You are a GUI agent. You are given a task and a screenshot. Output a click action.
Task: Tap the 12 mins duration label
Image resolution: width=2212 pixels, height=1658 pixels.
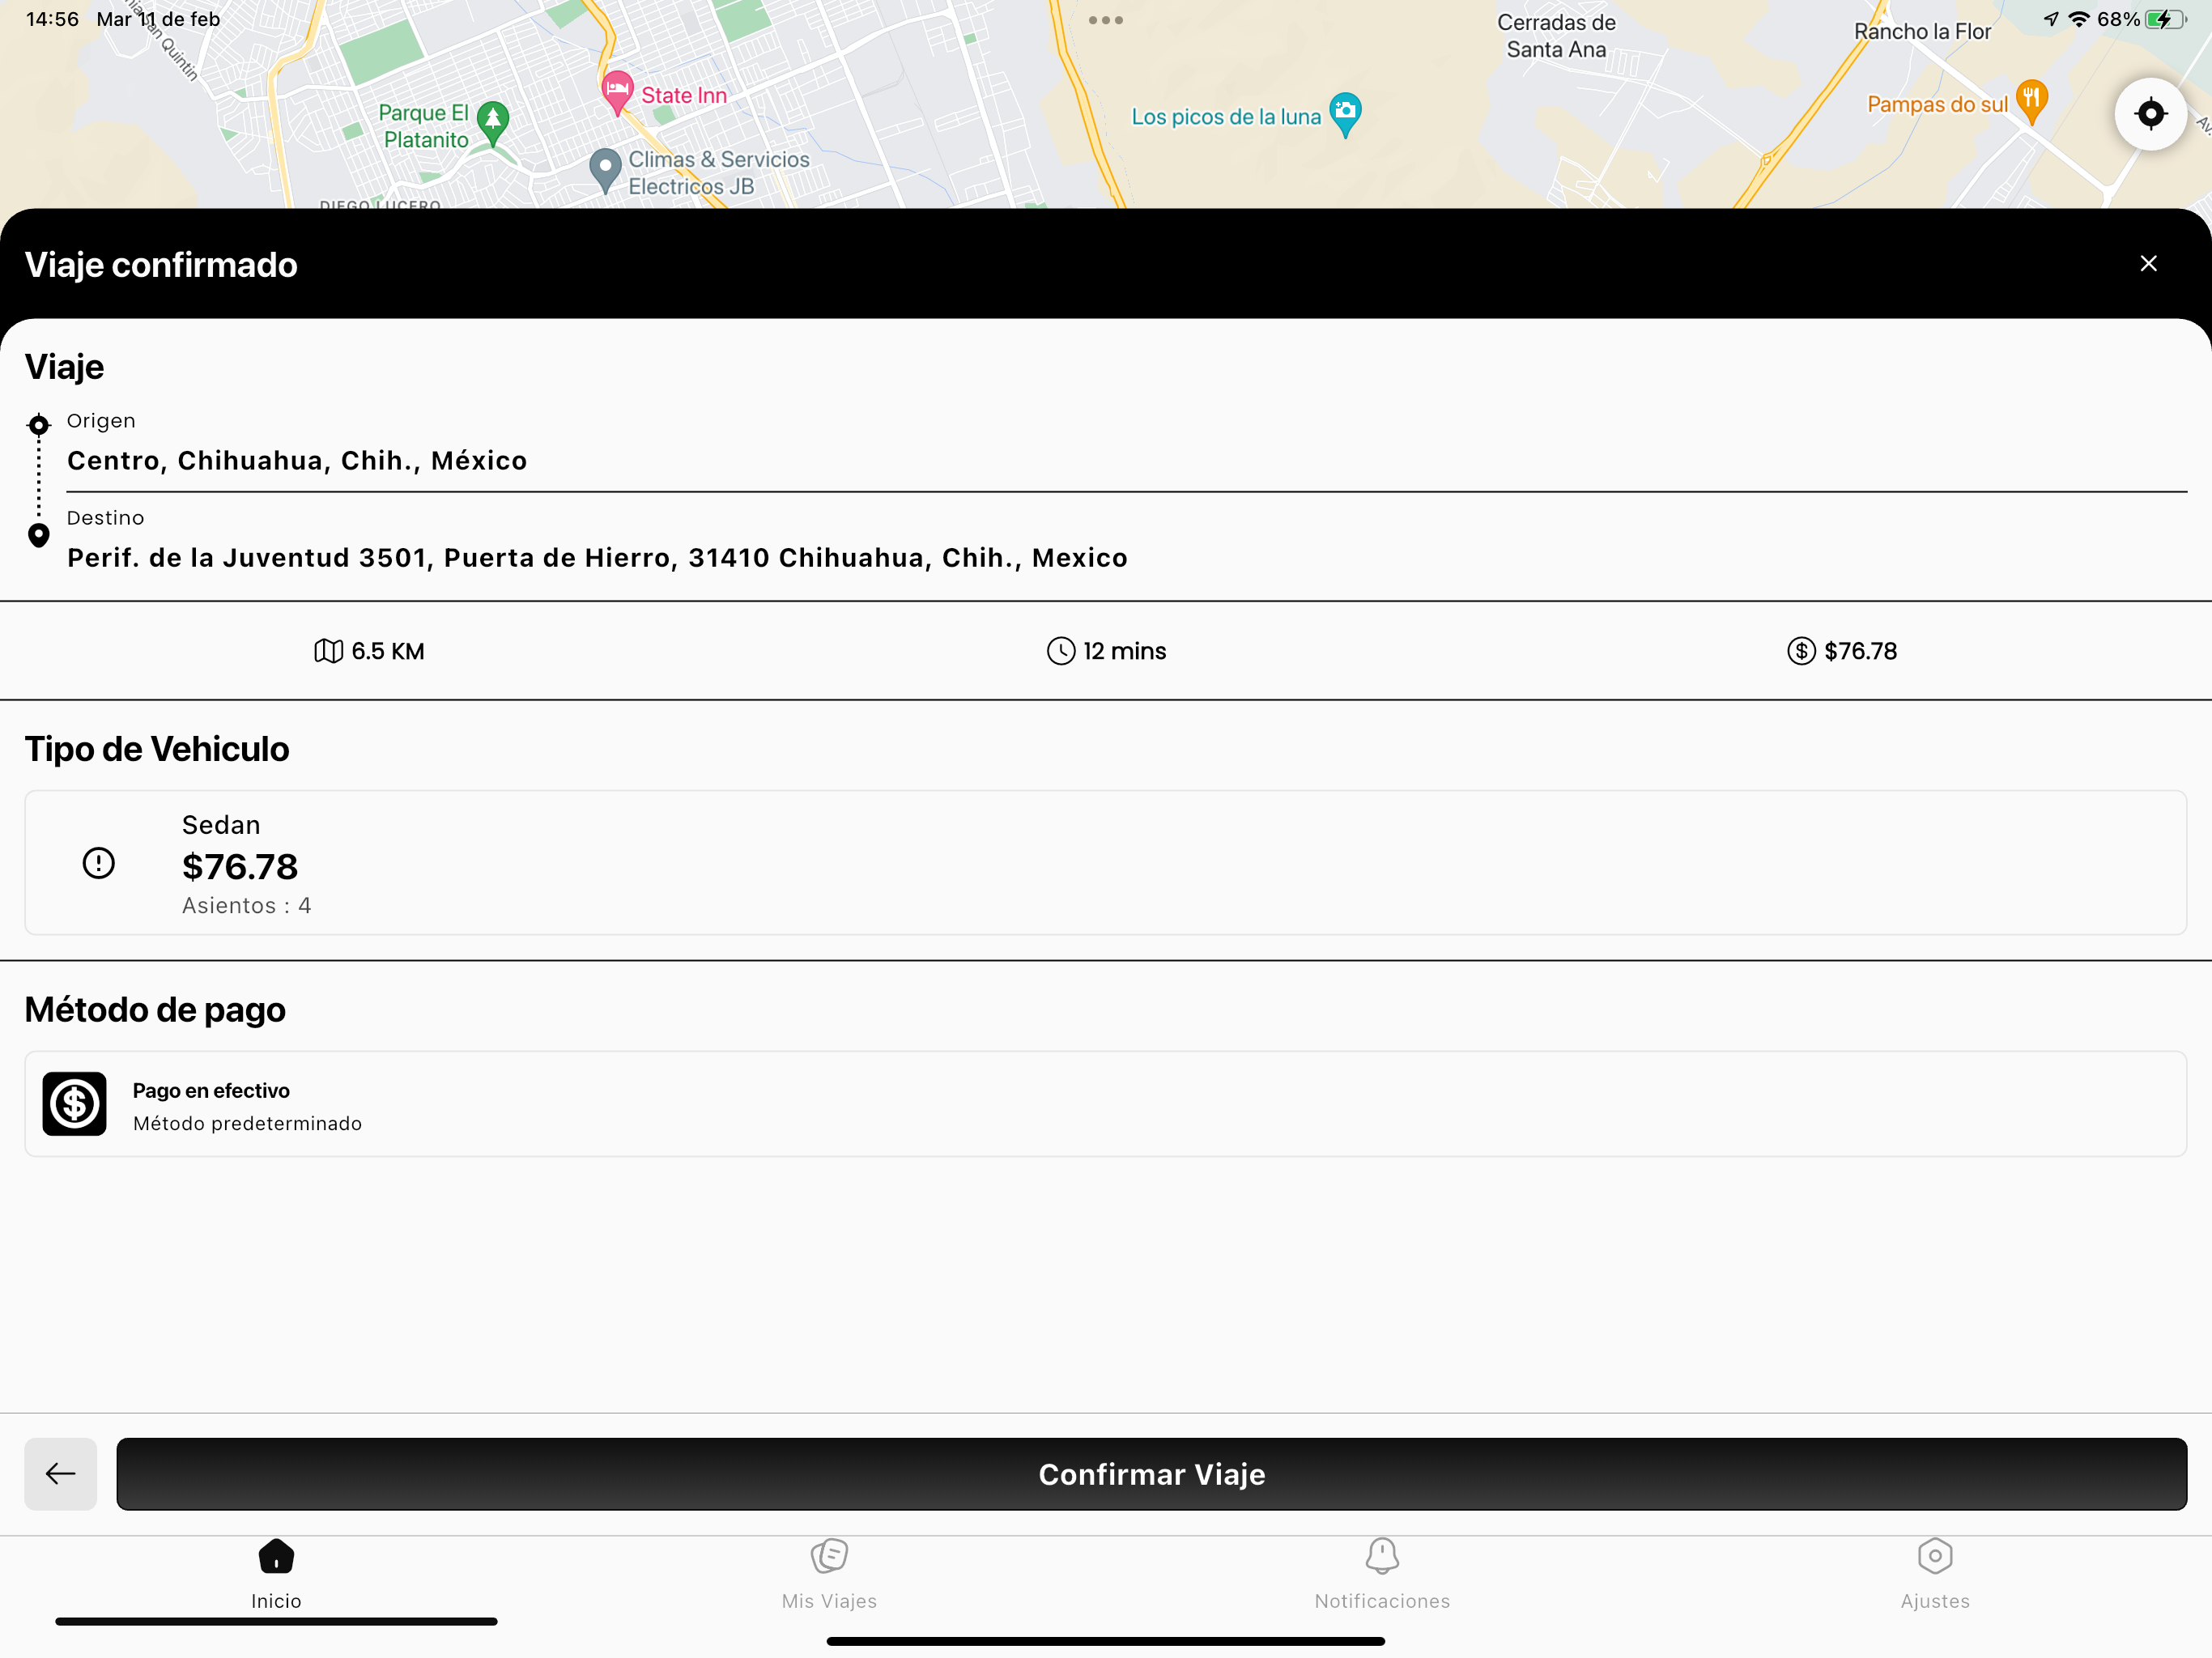tap(1124, 651)
